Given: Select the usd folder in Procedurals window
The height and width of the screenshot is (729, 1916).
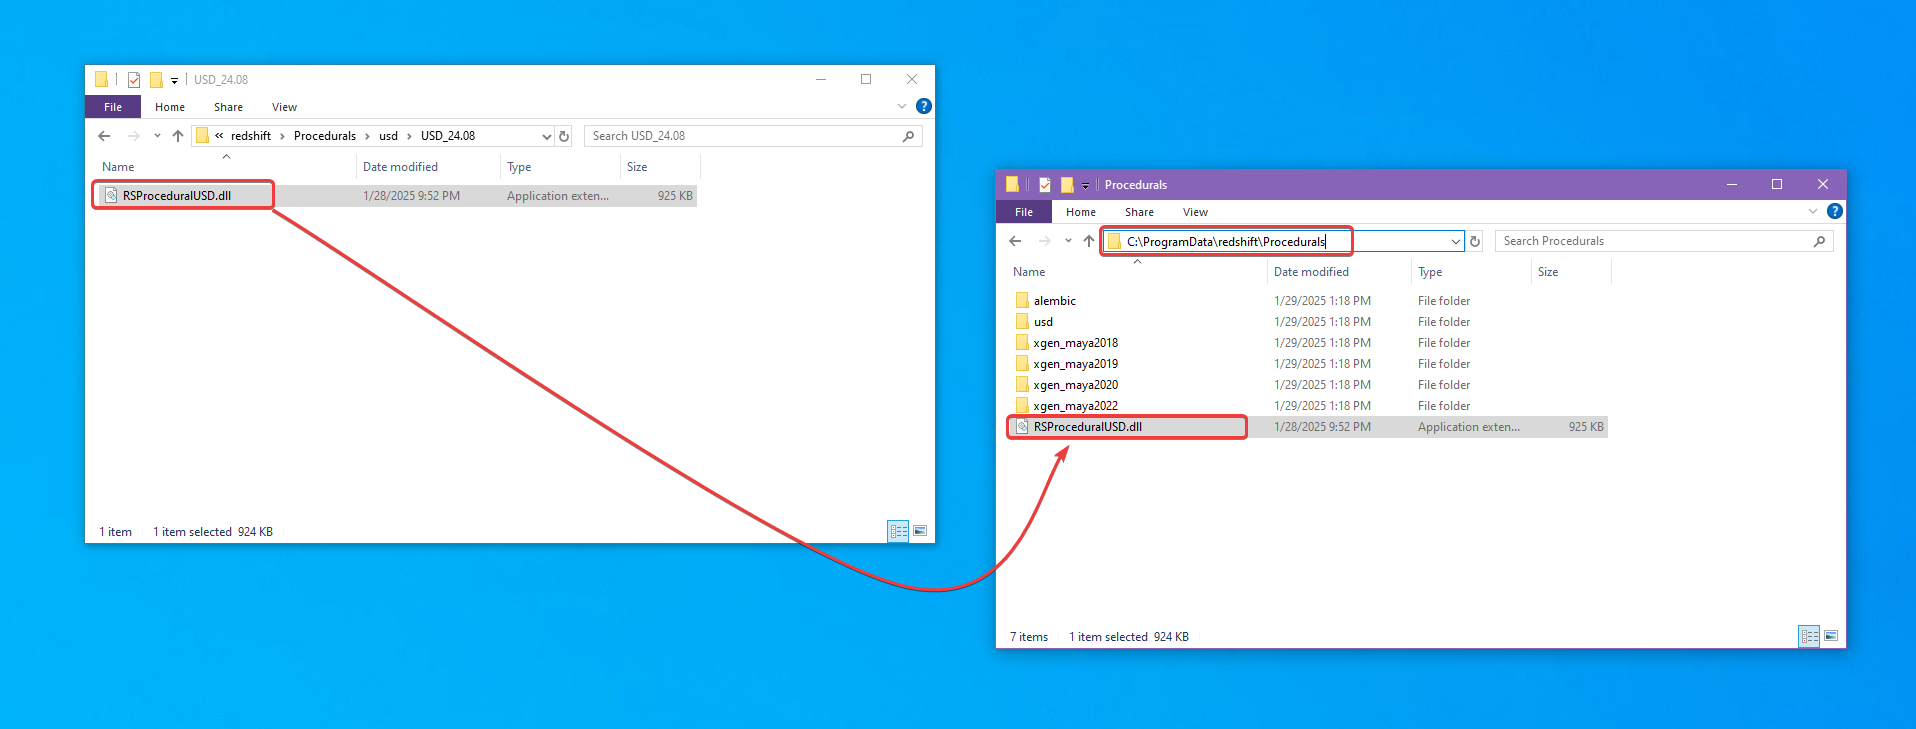Looking at the screenshot, I should coord(1043,322).
